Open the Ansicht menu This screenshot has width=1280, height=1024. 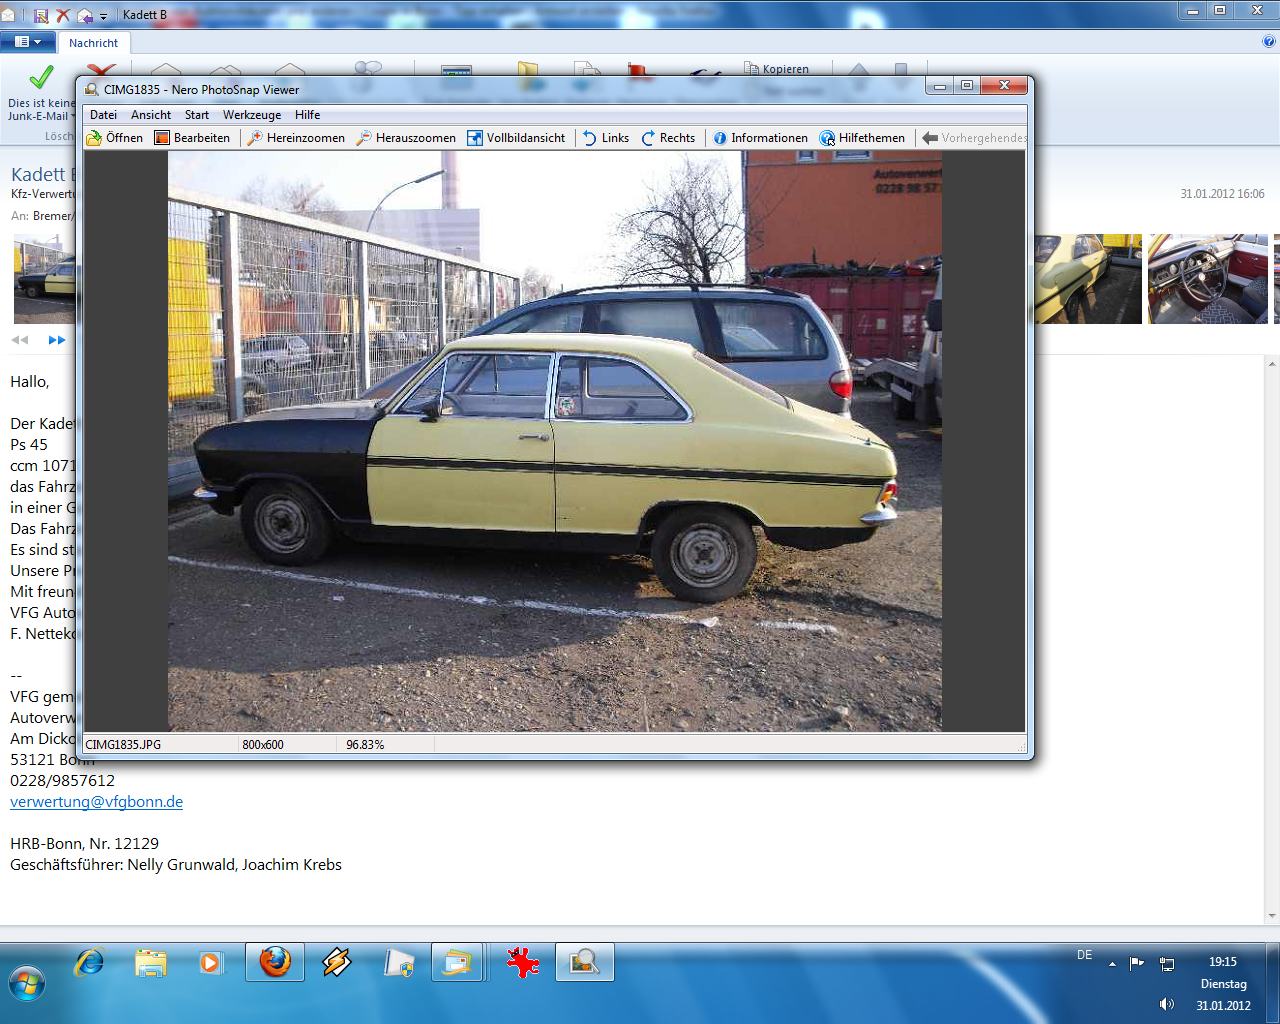(151, 115)
